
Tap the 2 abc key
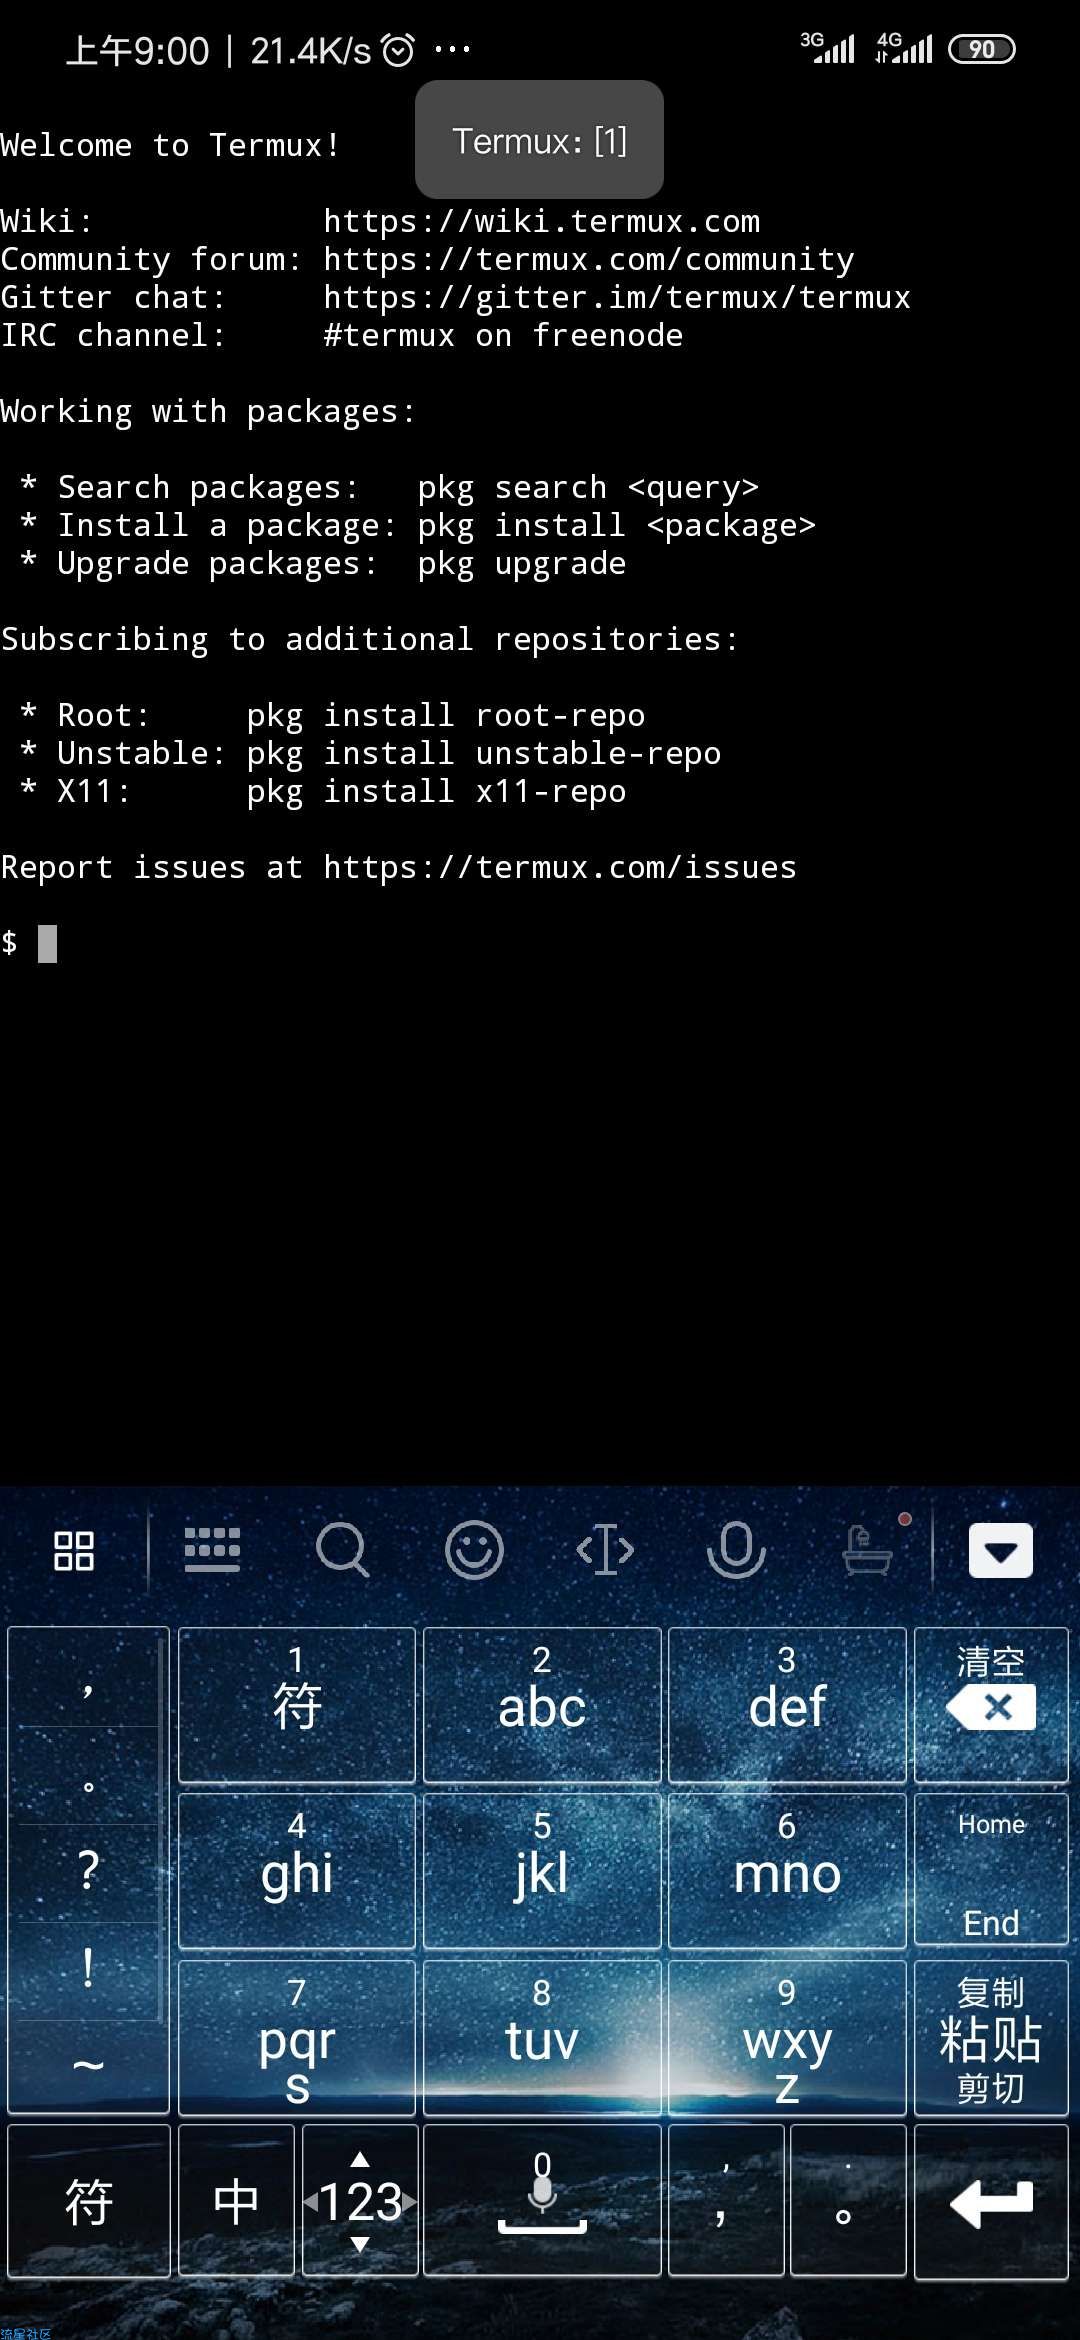click(x=542, y=1704)
